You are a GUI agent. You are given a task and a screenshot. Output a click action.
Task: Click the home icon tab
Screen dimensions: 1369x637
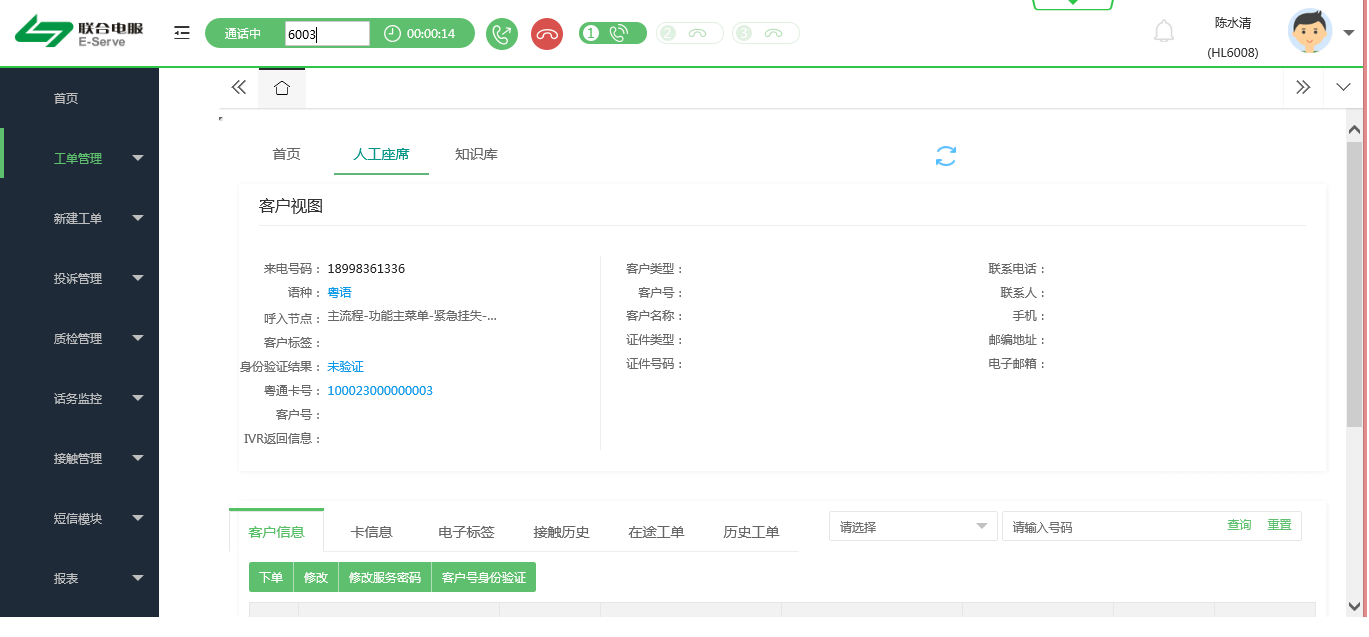pyautogui.click(x=282, y=88)
